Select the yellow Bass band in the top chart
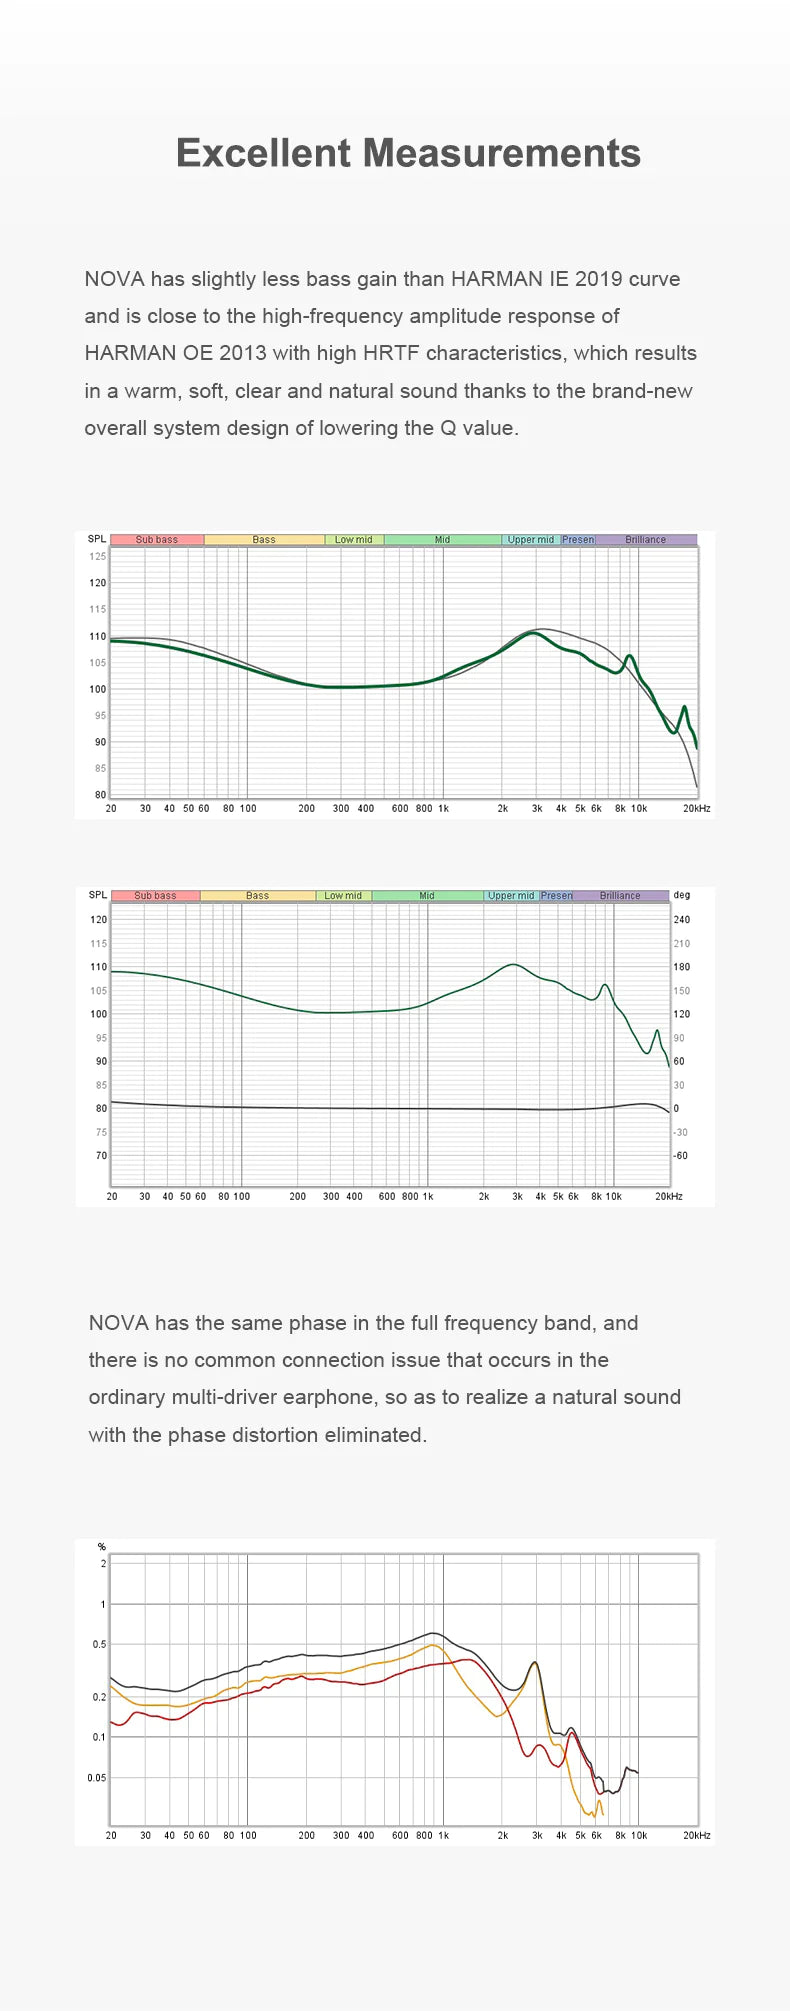Image resolution: width=790 pixels, height=2011 pixels. [x=264, y=540]
